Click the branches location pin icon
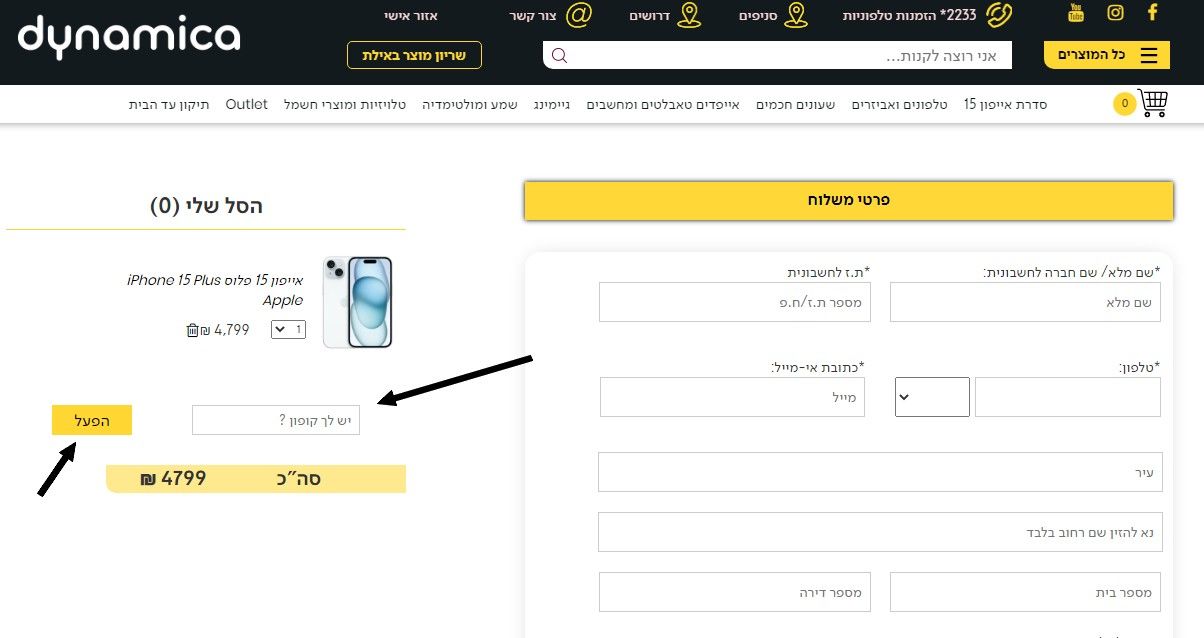Screen dimensions: 1204x638 pyautogui.click(x=796, y=15)
